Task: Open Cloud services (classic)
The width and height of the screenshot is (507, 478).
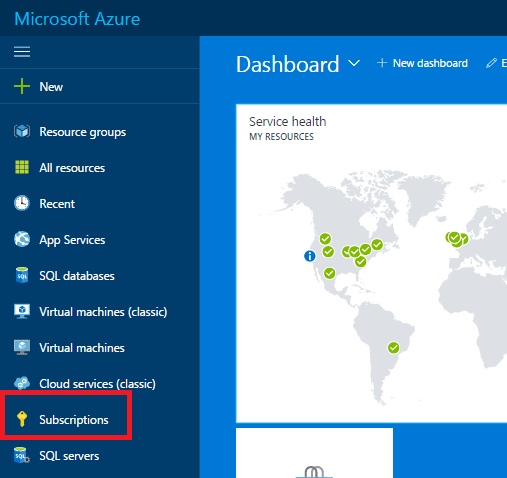Action: (97, 384)
